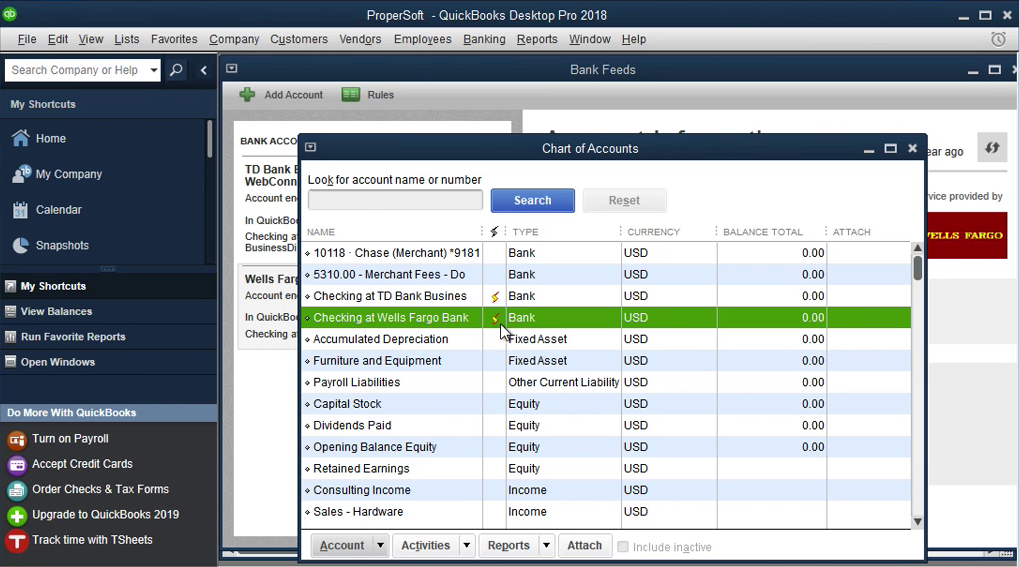
Task: Click the Attach button
Action: tap(584, 546)
